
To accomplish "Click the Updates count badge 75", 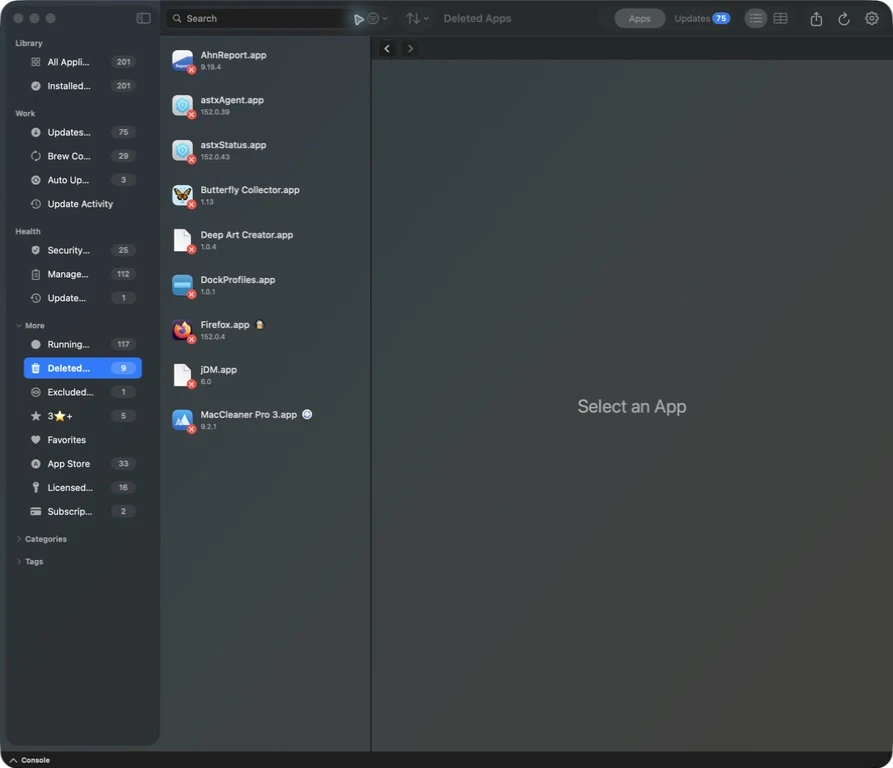I will pos(721,18).
